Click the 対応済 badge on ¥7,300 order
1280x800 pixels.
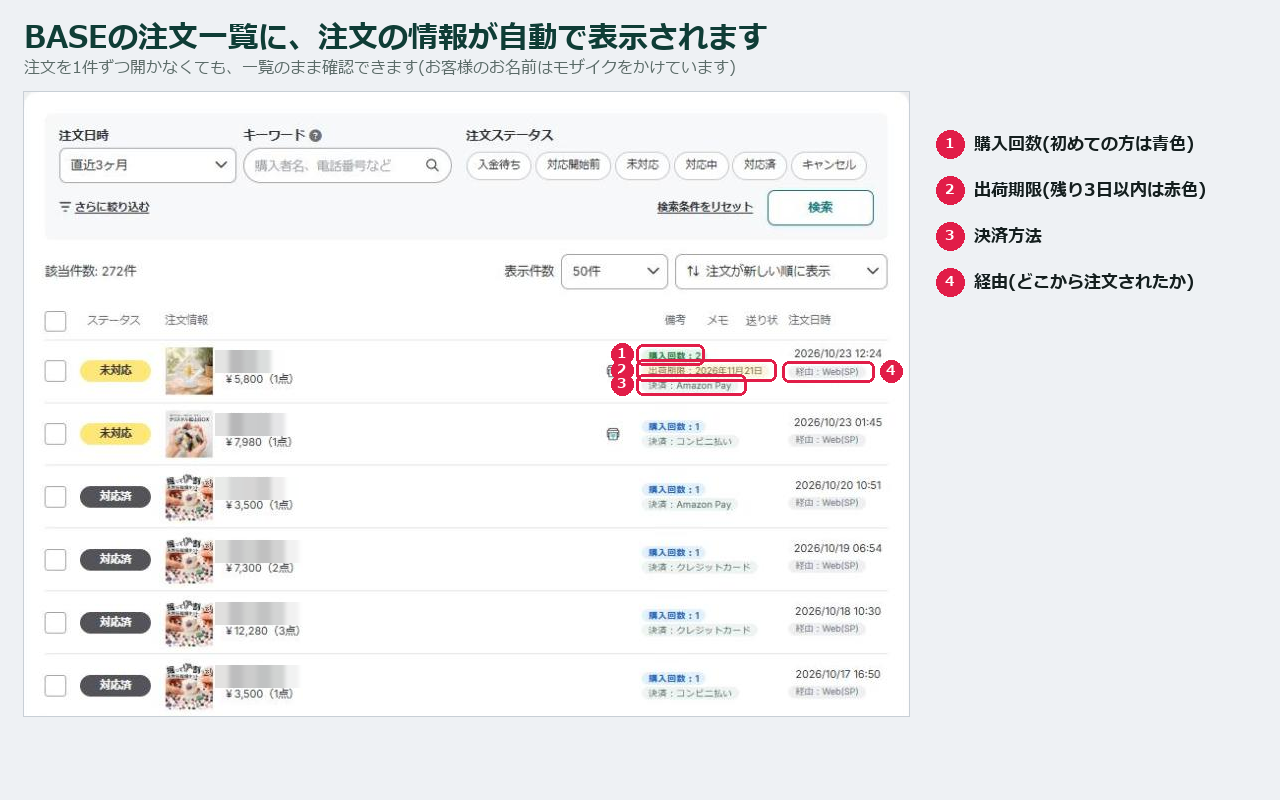pyautogui.click(x=115, y=560)
